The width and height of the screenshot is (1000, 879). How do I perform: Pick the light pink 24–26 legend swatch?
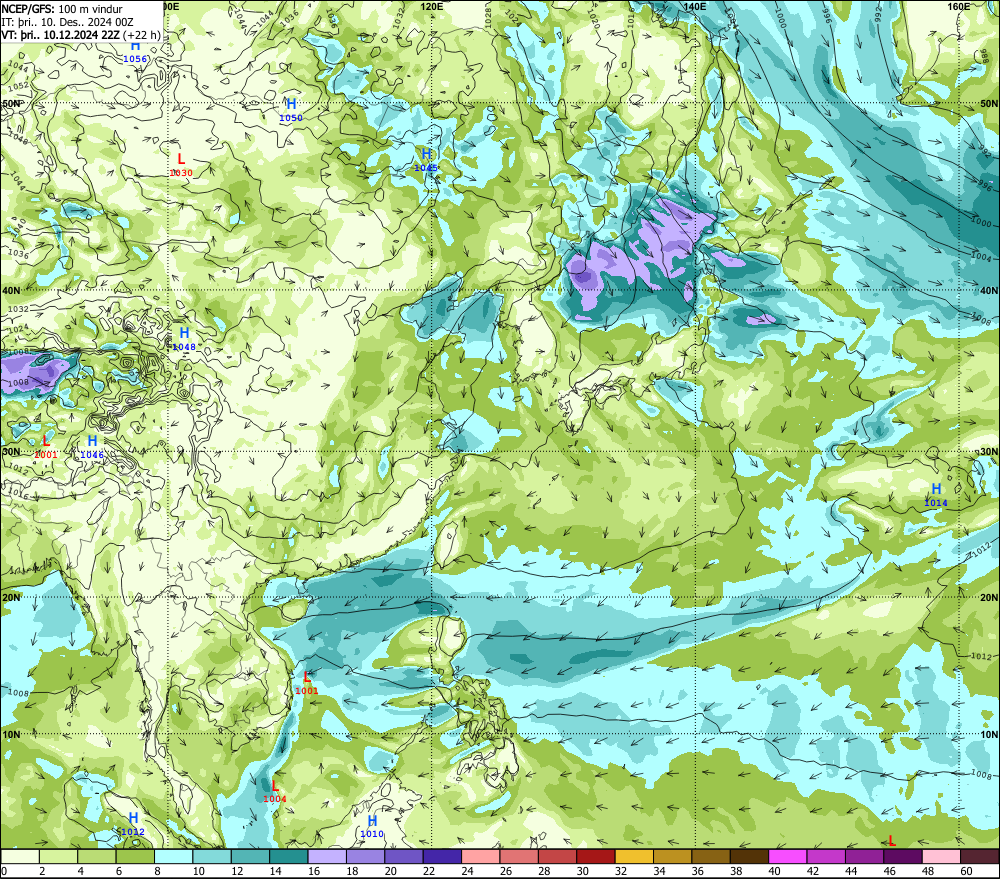[480, 856]
